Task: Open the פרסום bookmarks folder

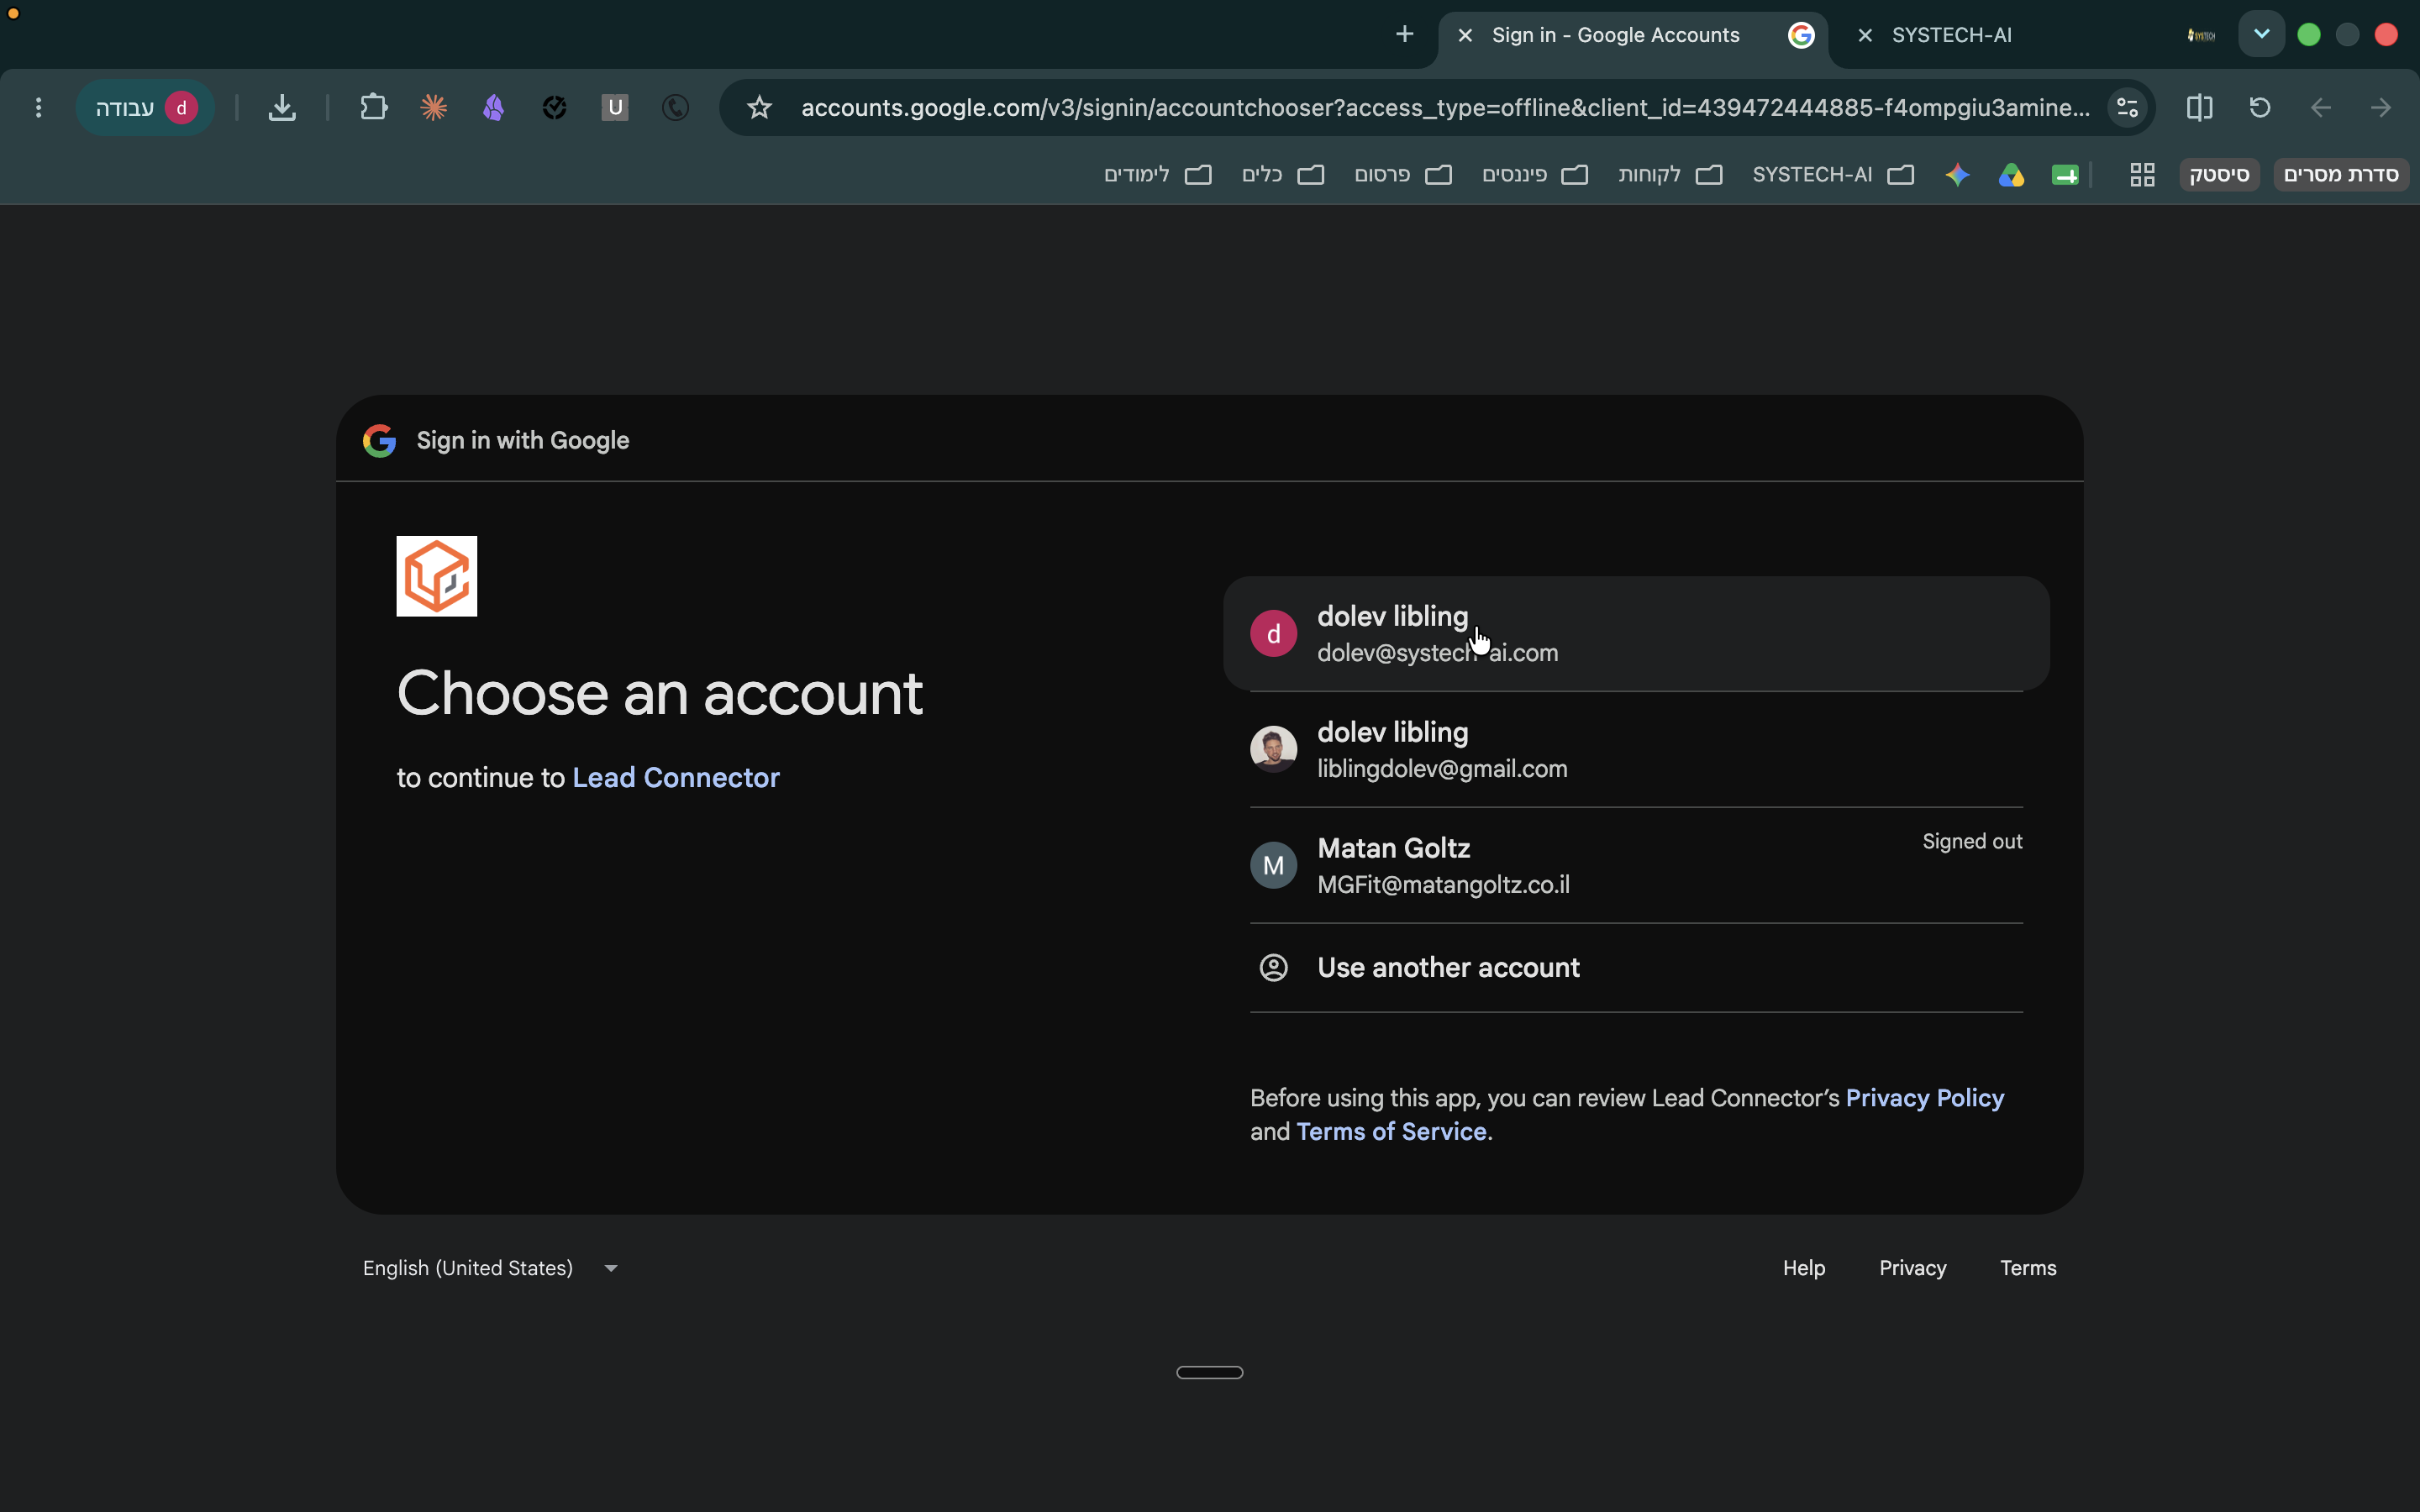Action: tap(1403, 175)
